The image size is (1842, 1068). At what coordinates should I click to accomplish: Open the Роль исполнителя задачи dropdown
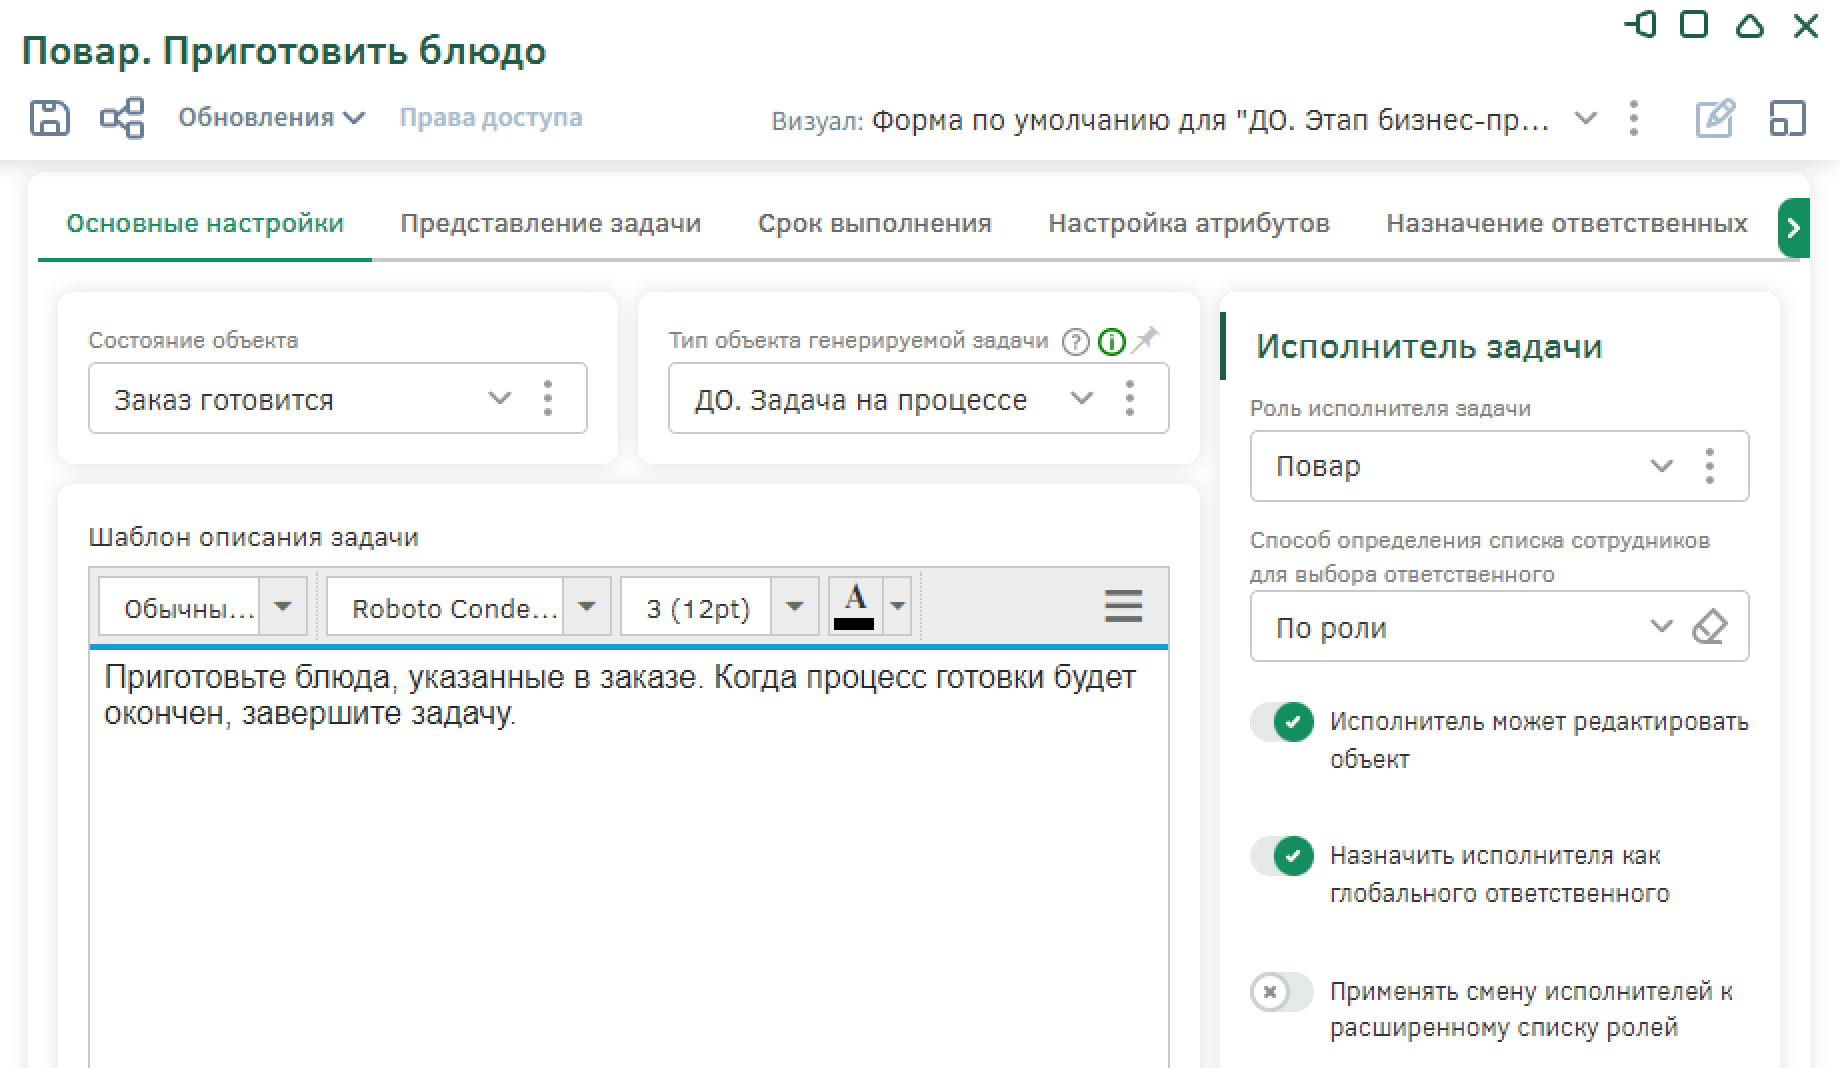(1661, 466)
